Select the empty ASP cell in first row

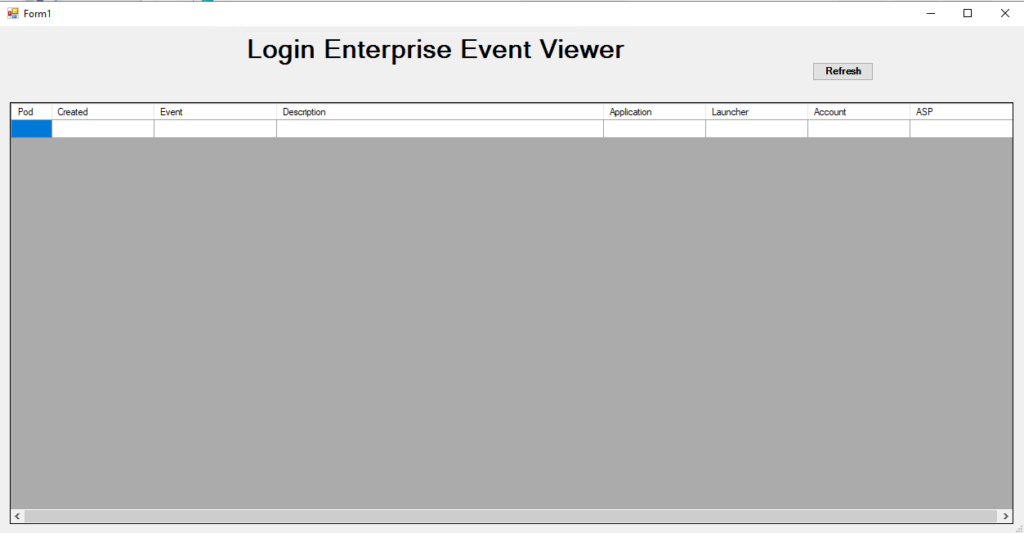[961, 129]
